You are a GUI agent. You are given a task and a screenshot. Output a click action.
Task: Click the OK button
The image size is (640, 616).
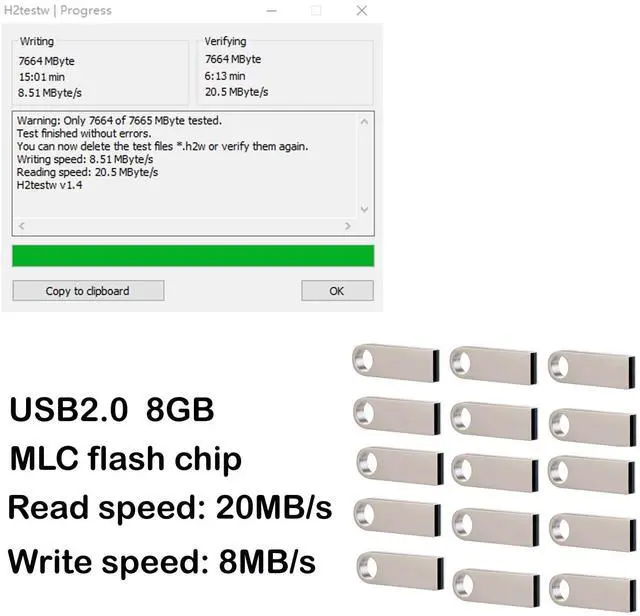[x=337, y=291]
